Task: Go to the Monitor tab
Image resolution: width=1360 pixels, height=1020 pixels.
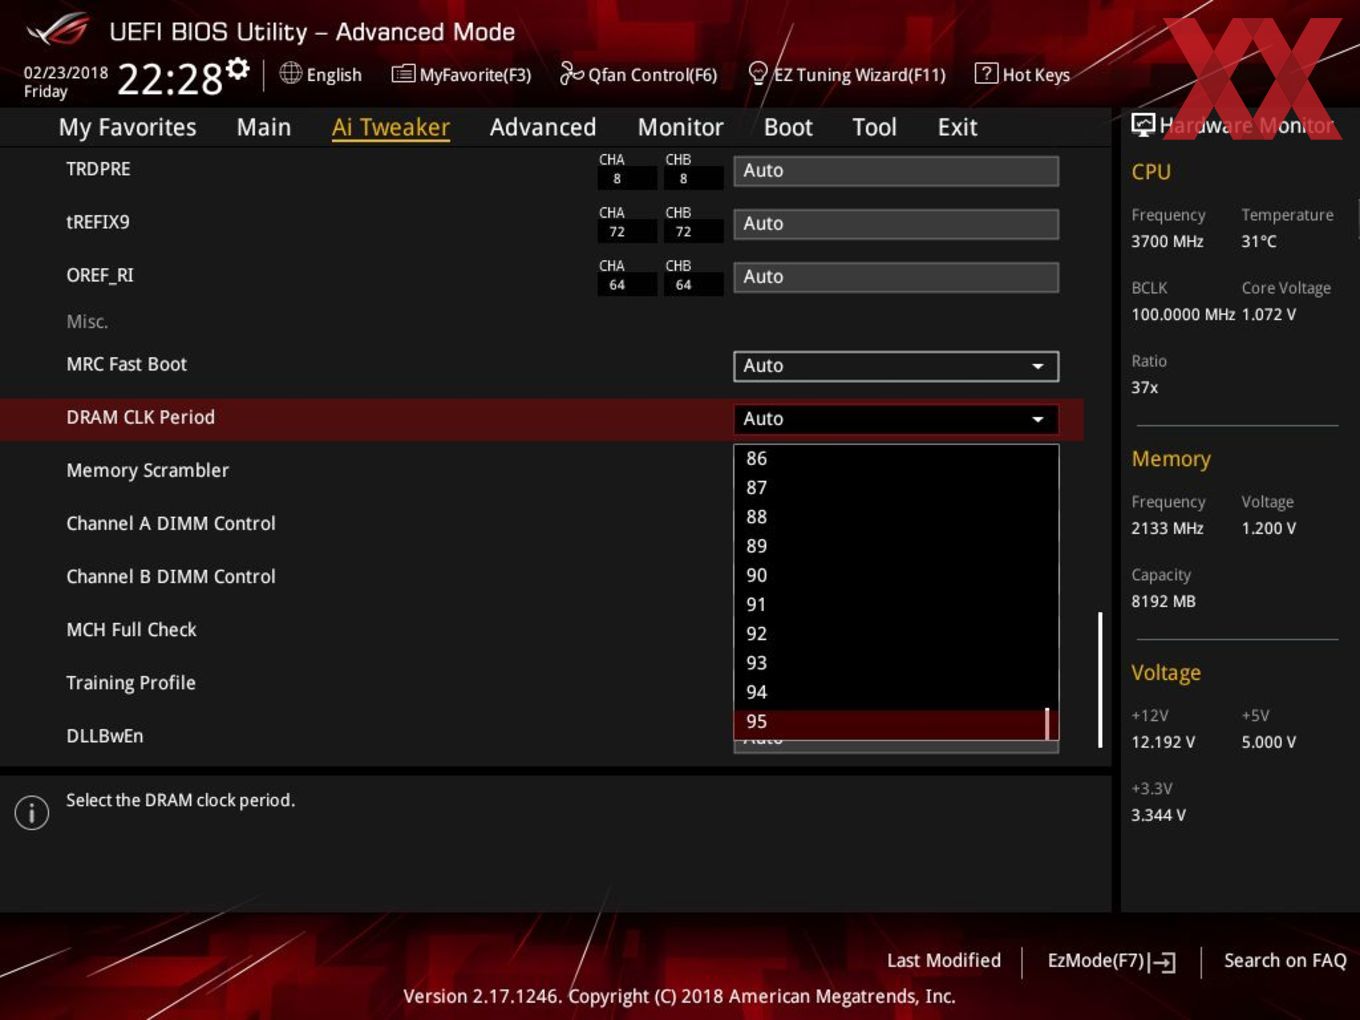Action: 680,127
